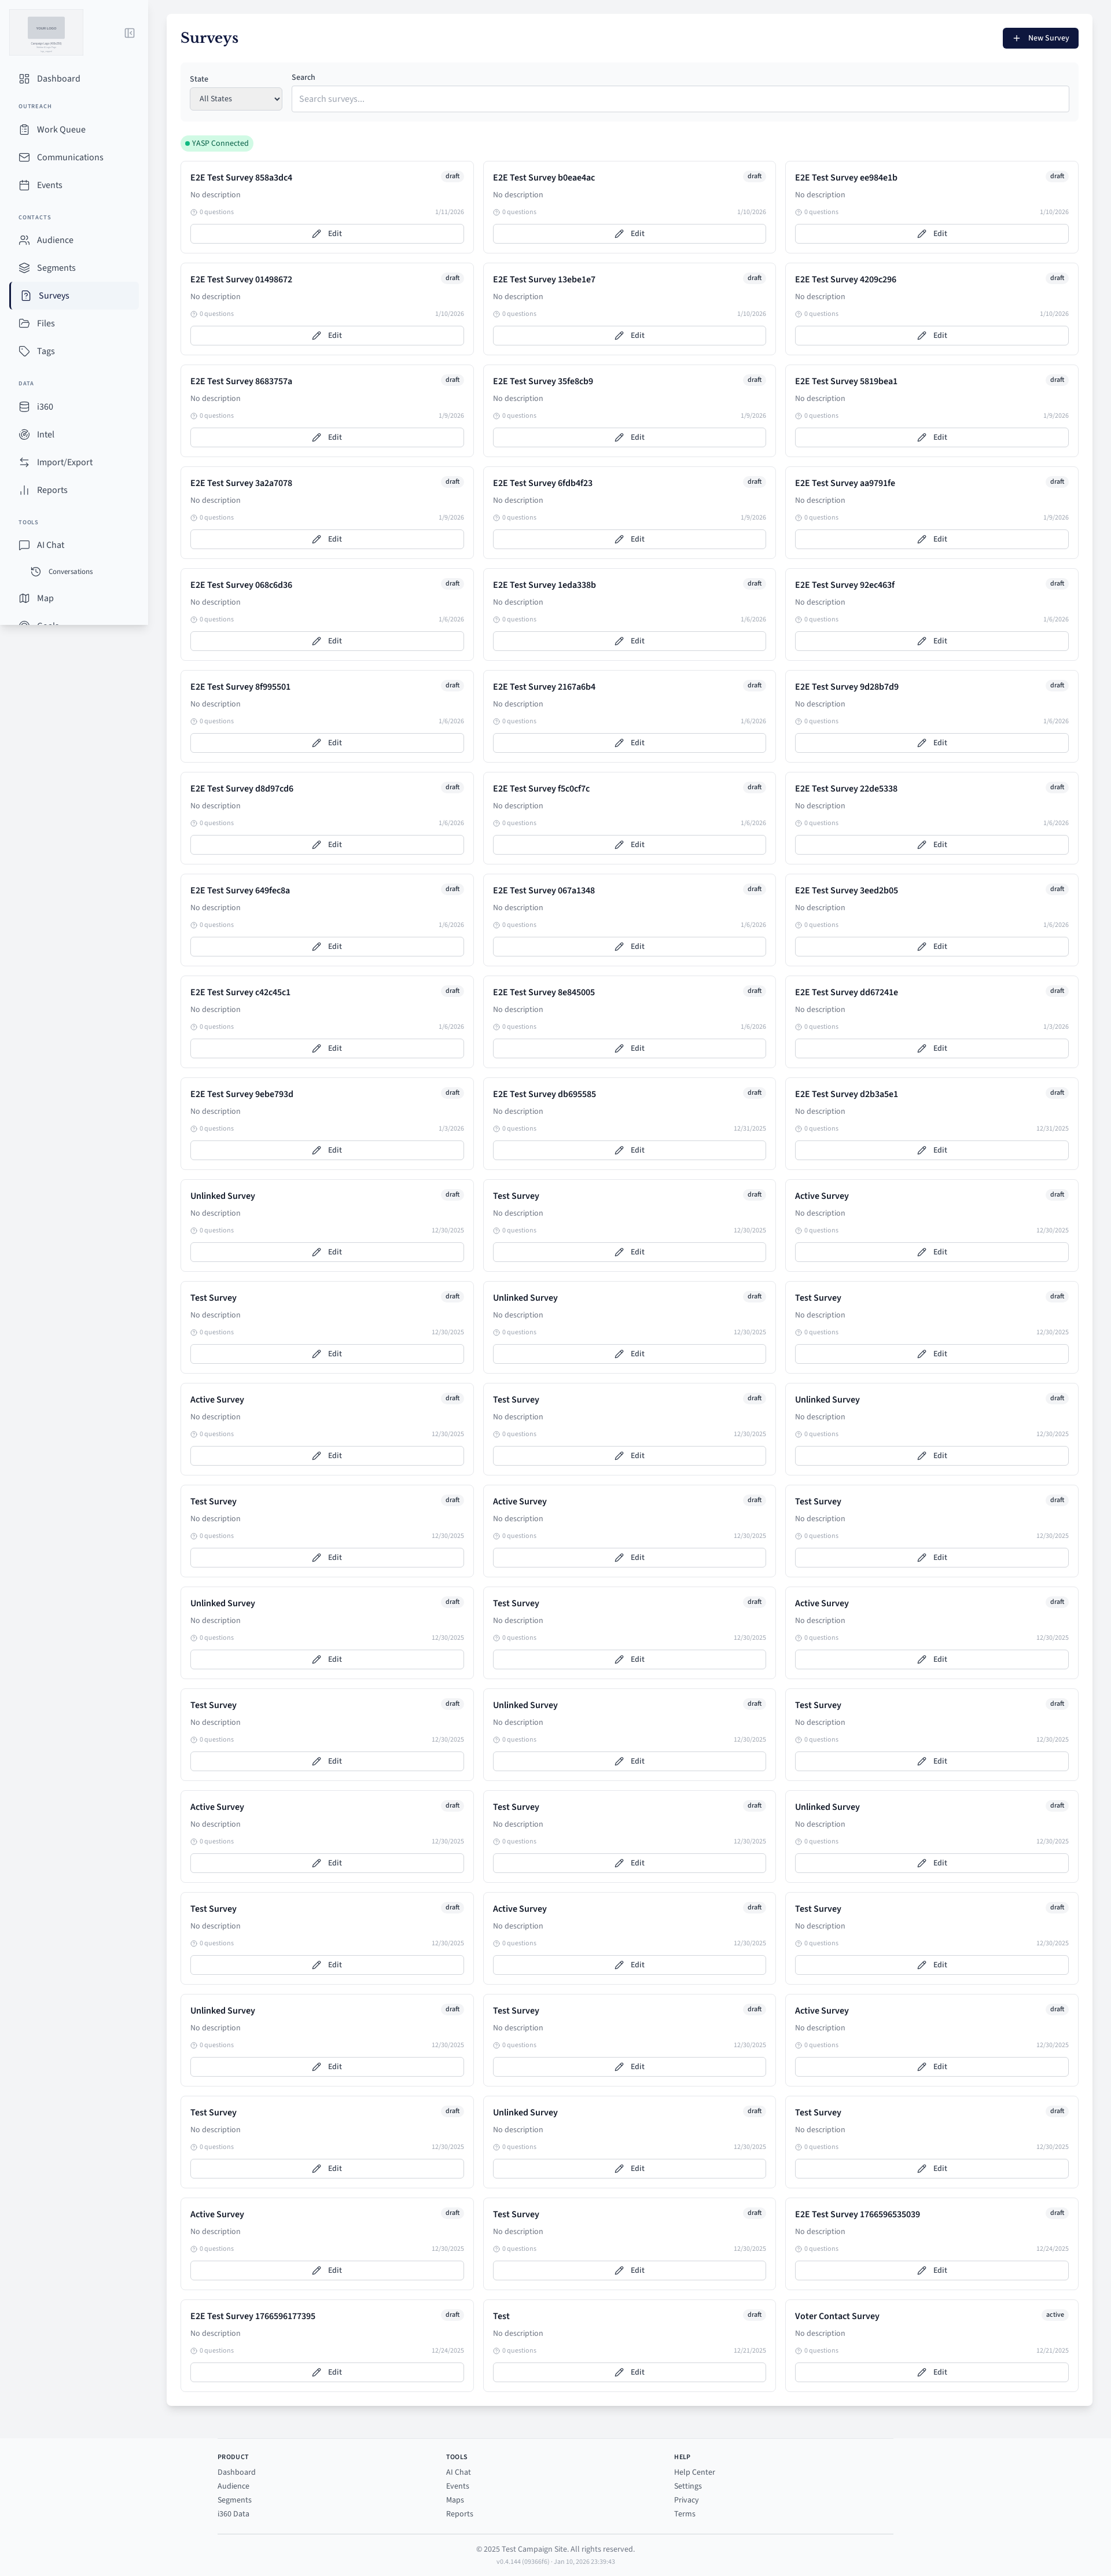Open Audience in the sidebar

pos(54,241)
